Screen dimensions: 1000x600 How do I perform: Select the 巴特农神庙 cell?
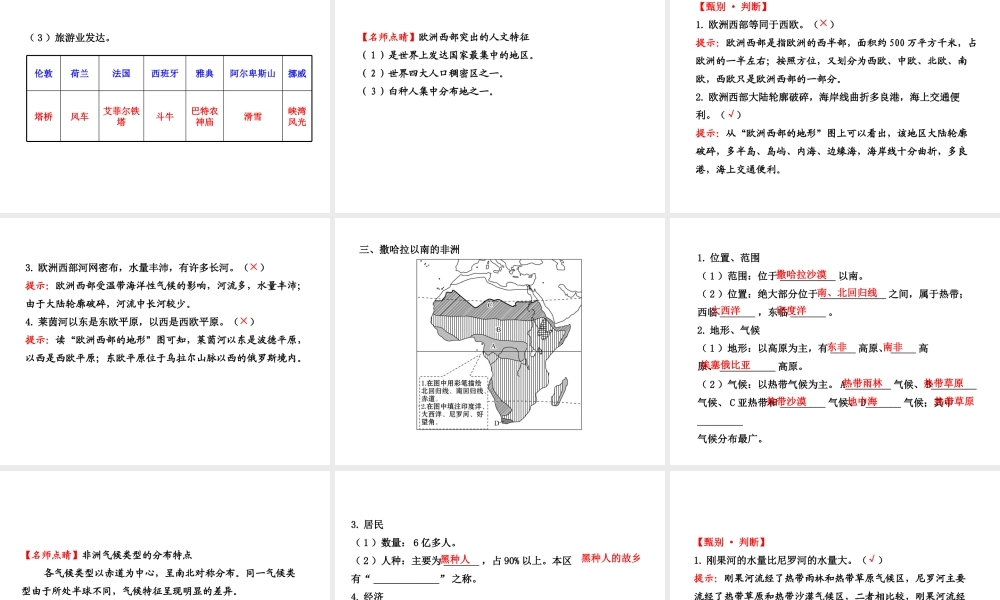pyautogui.click(x=205, y=116)
